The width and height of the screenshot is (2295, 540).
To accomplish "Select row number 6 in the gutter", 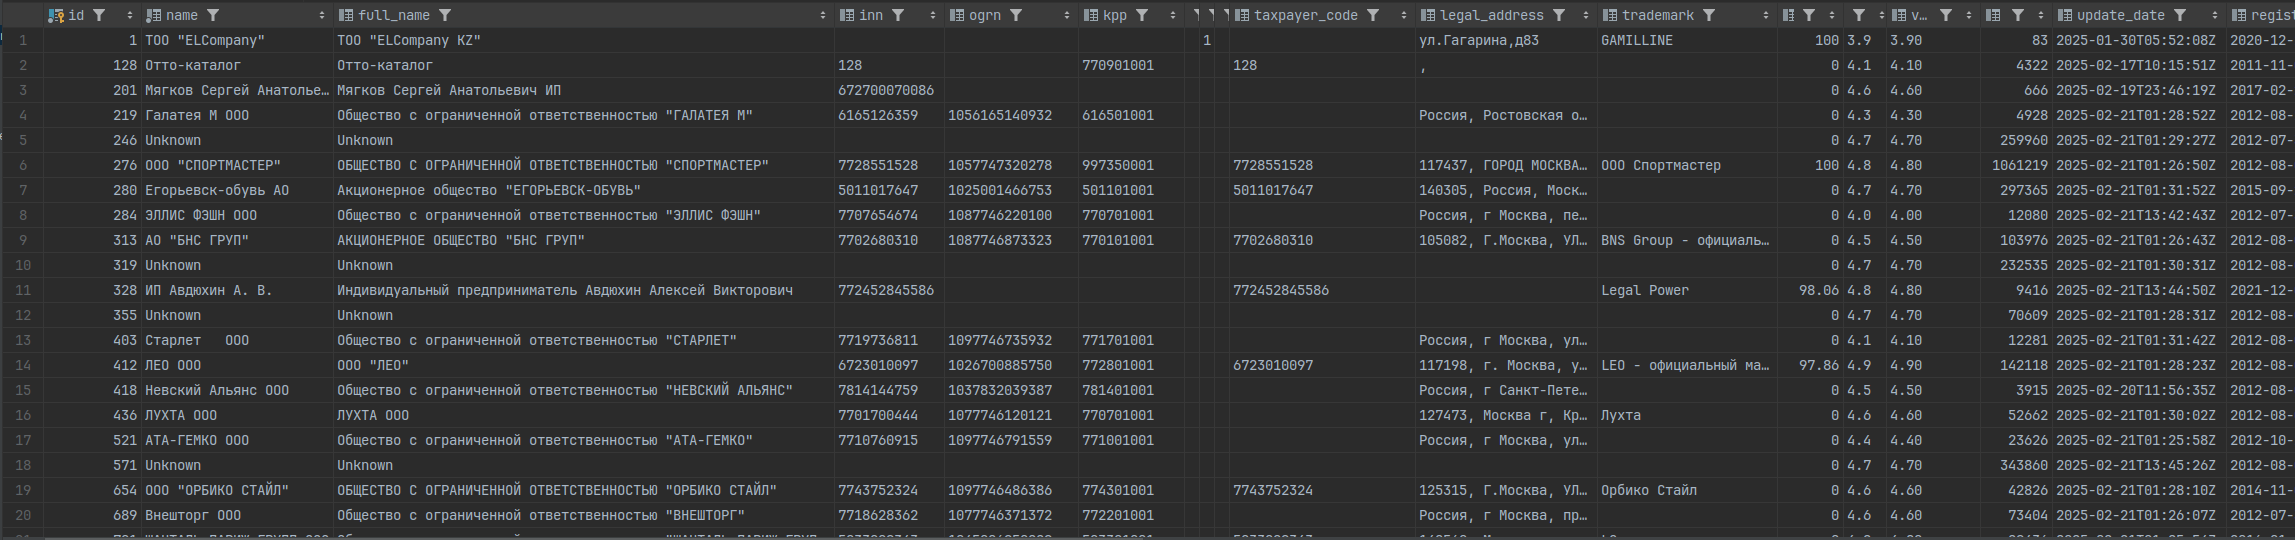I will coord(22,165).
